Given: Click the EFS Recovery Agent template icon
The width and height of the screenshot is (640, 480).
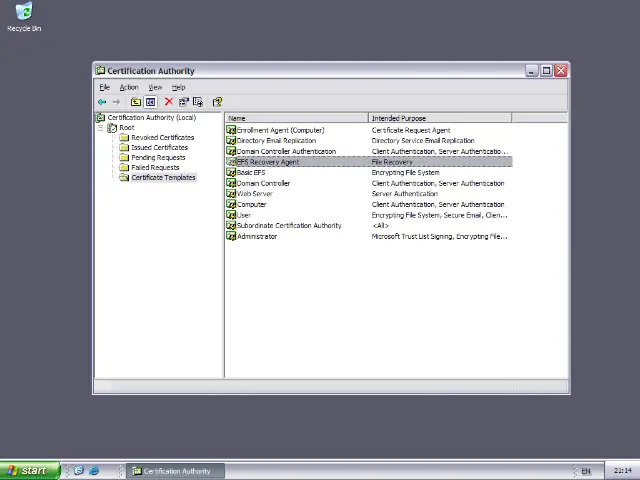Looking at the screenshot, I should point(231,162).
